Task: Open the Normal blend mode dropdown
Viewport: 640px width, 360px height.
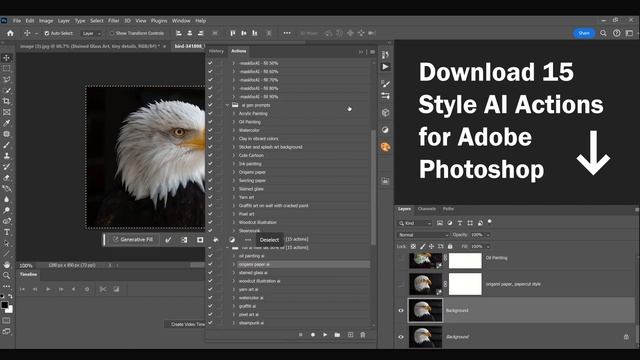Action: coord(423,235)
